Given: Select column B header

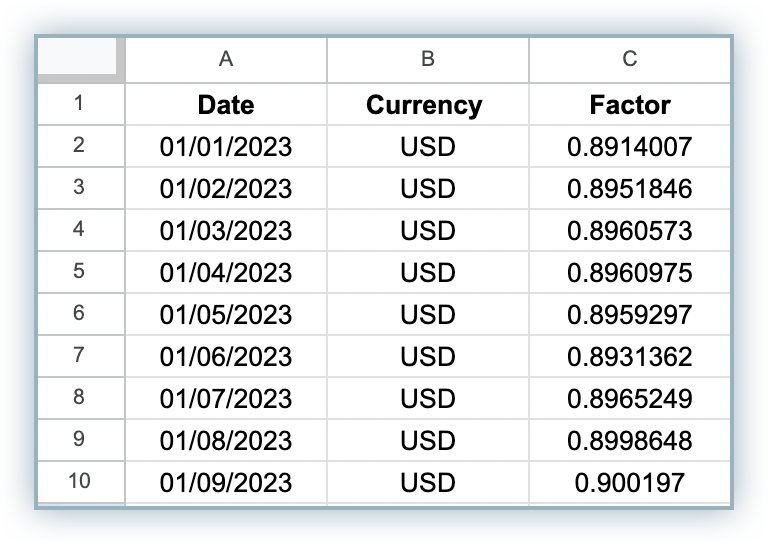Looking at the screenshot, I should coord(428,60).
